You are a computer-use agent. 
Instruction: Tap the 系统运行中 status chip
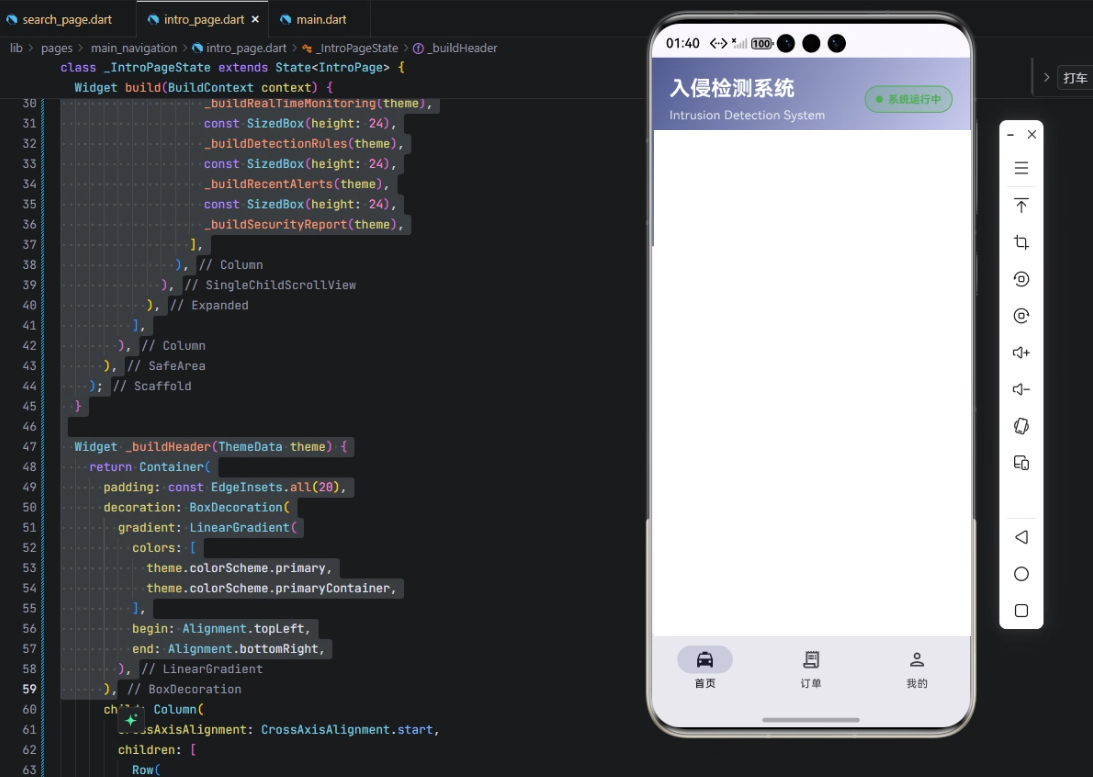click(908, 99)
